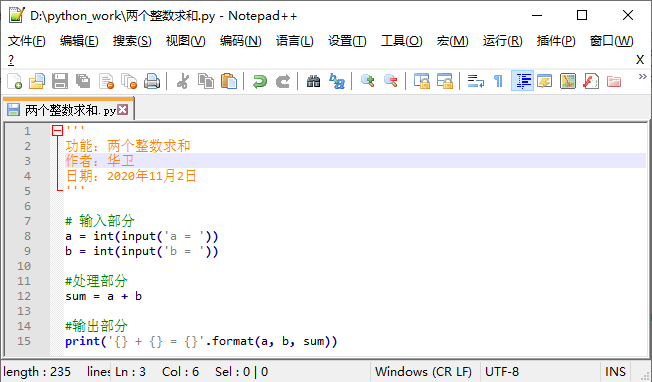Undo last action green arrow
Screen dimensions: 652x382
260,81
